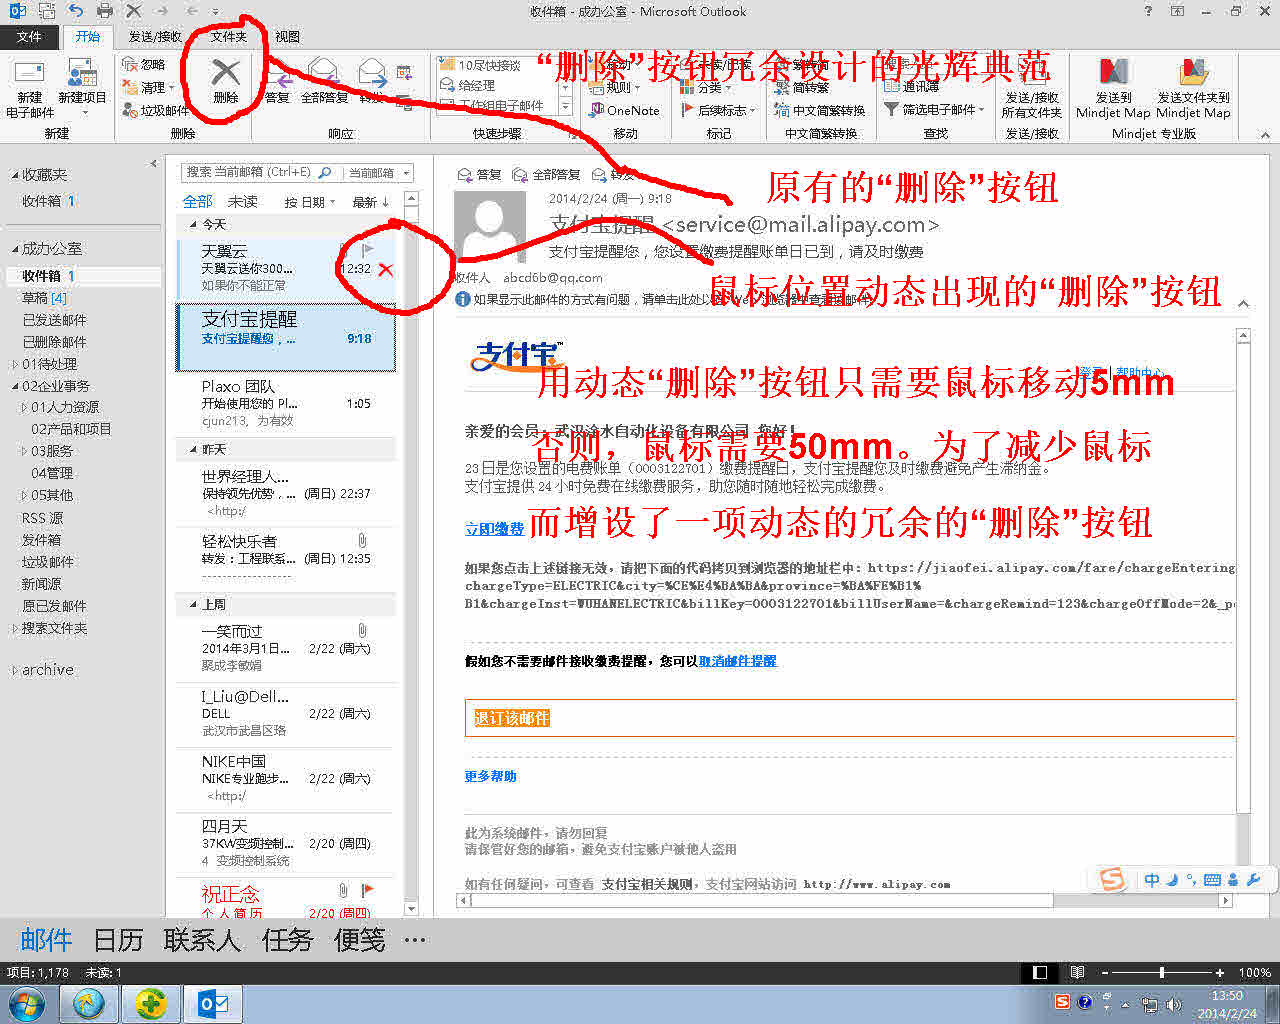Viewport: 1280px width, 1024px height.
Task: Click the 全部答复 (Reply All) ribbon button
Action: [324, 82]
